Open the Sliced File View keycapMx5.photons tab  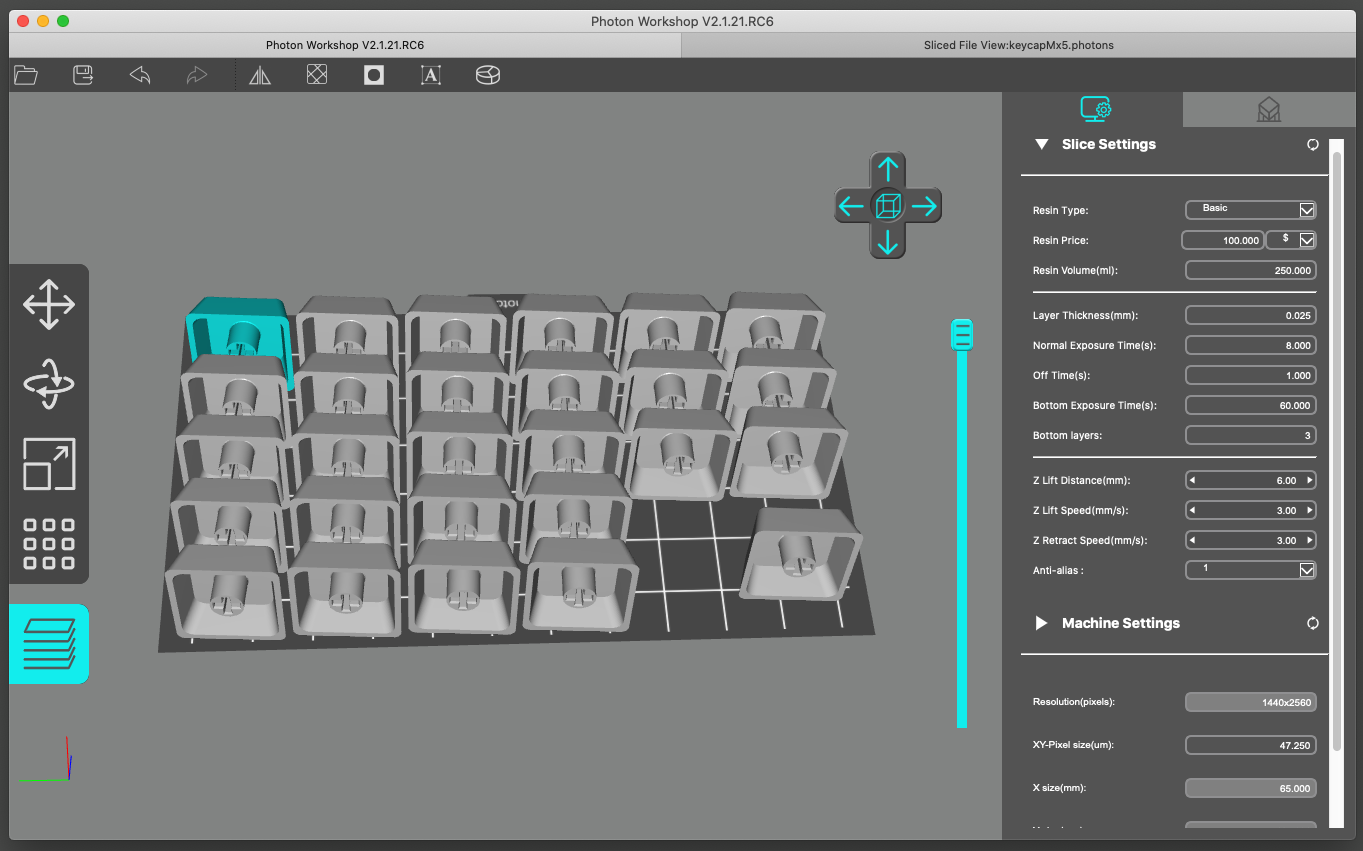click(1018, 45)
